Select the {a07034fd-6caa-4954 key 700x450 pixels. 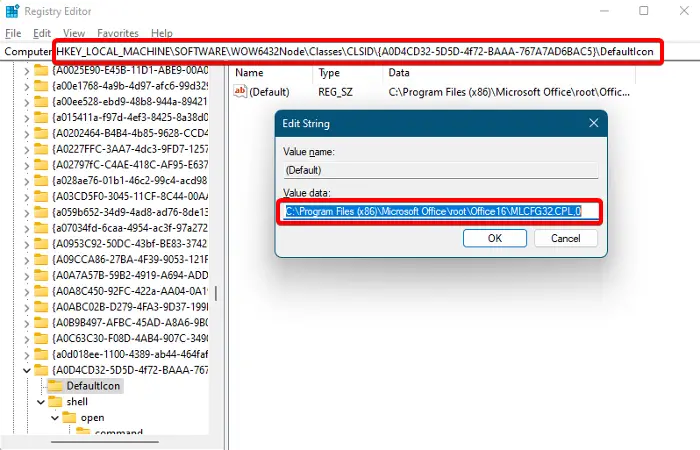(x=130, y=228)
